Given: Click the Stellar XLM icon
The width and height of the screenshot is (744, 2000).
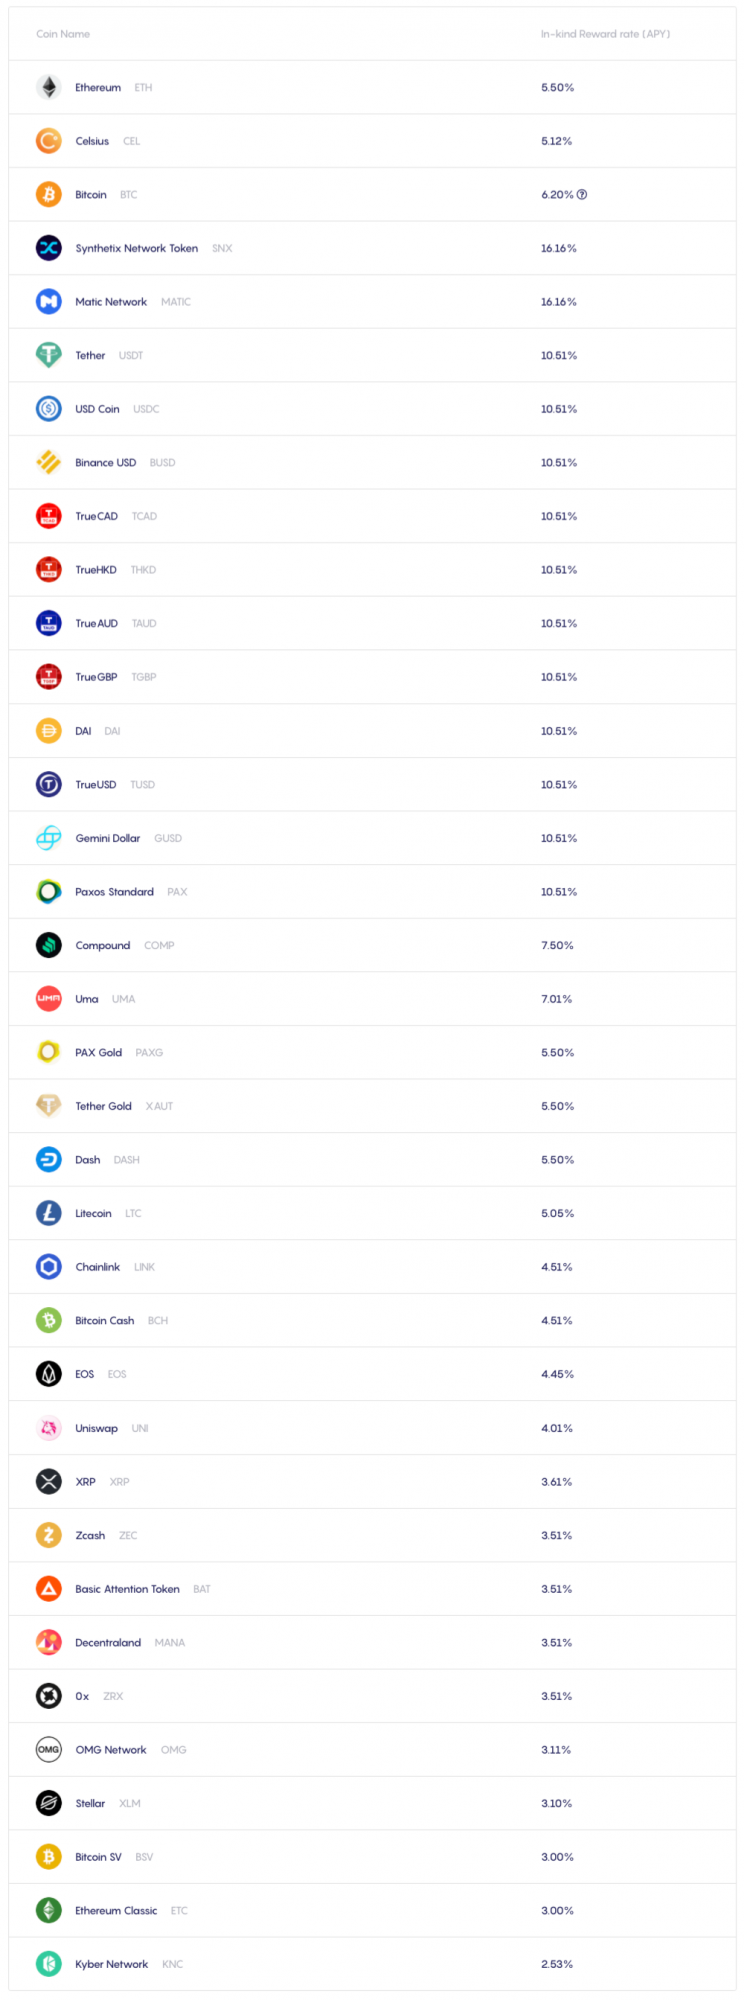Looking at the screenshot, I should coord(49,1803).
